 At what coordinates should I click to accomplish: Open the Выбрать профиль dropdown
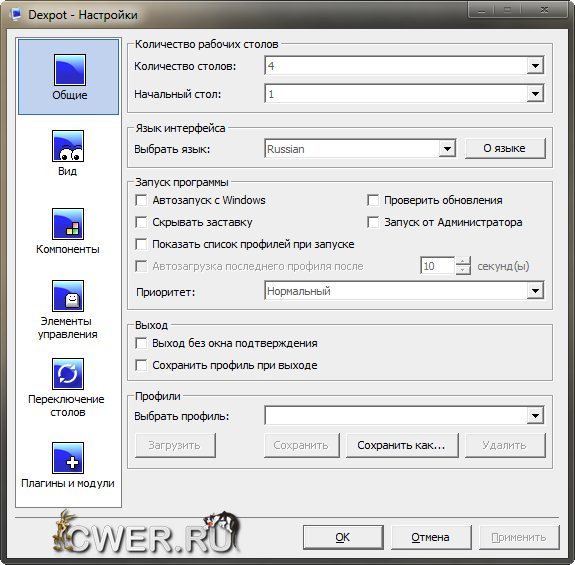coord(404,415)
